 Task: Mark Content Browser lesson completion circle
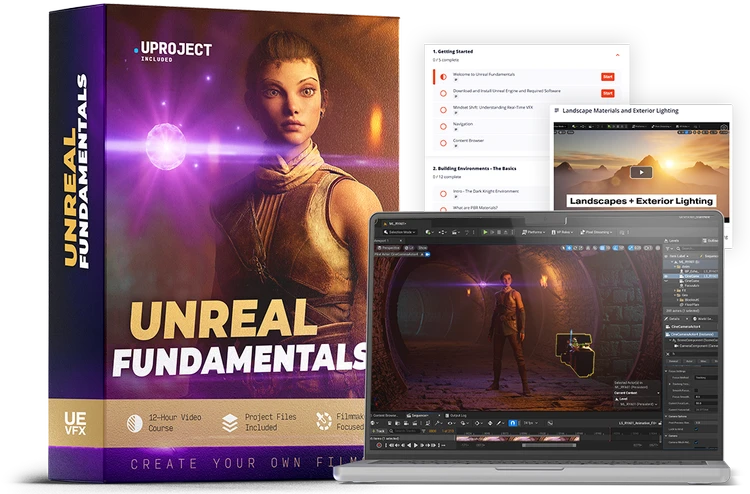tap(443, 143)
